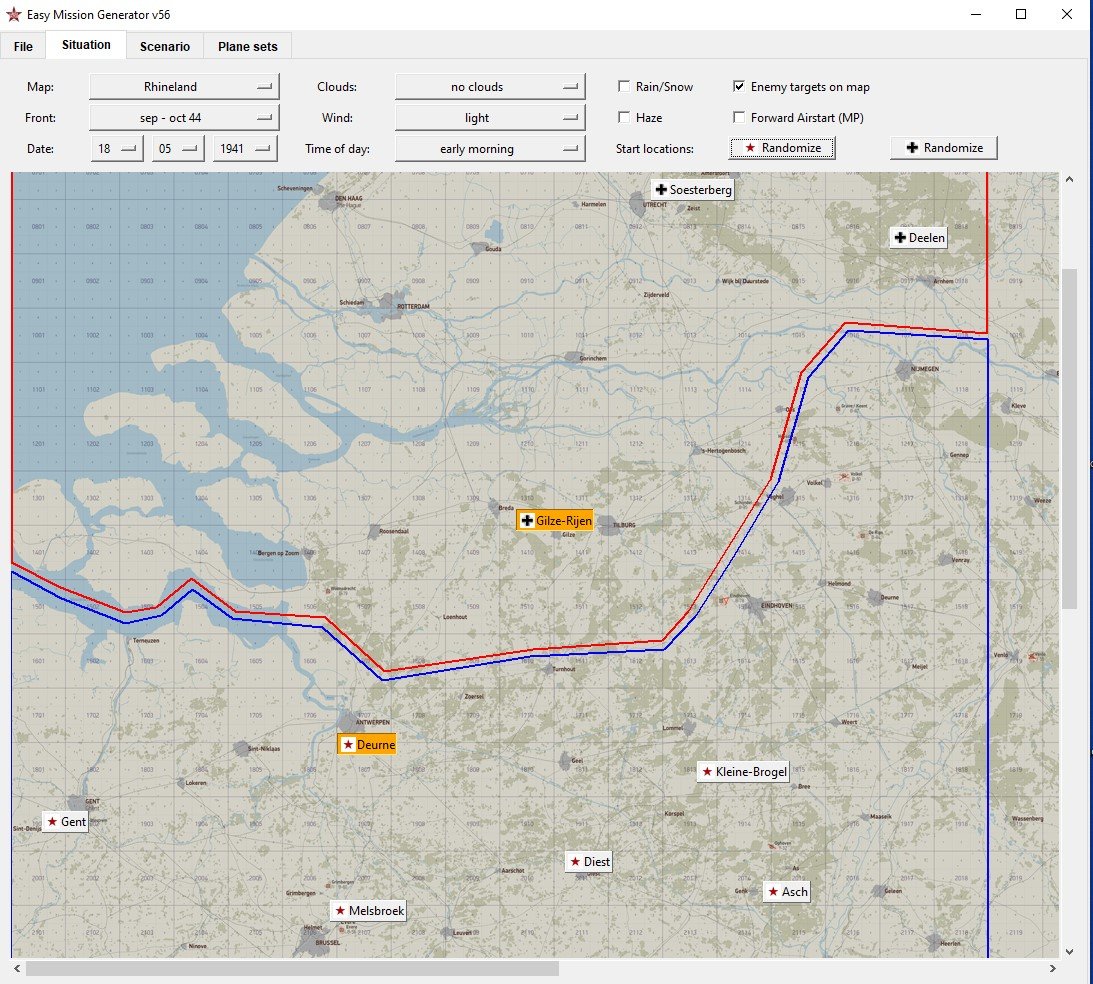Uncheck Enemy targets on map
Screen dimensions: 1093x984
(x=739, y=86)
